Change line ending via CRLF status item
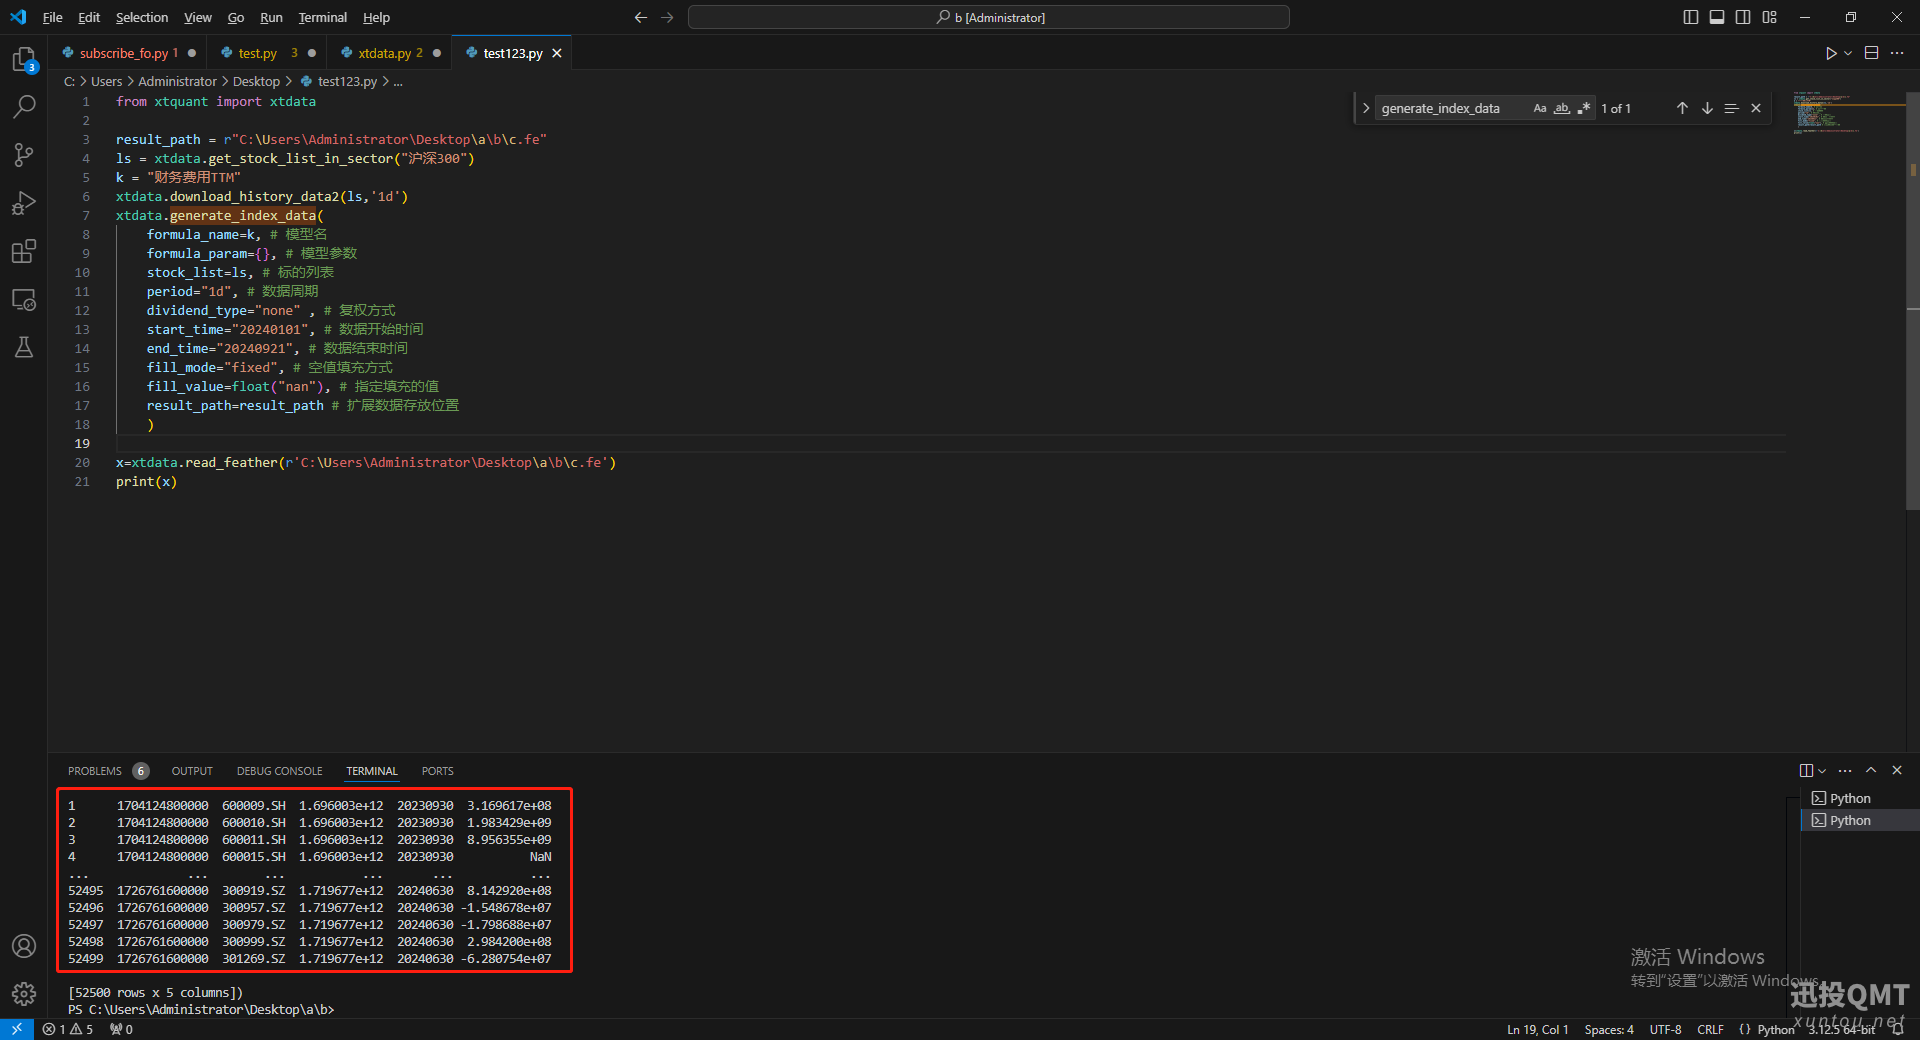 [1710, 1030]
